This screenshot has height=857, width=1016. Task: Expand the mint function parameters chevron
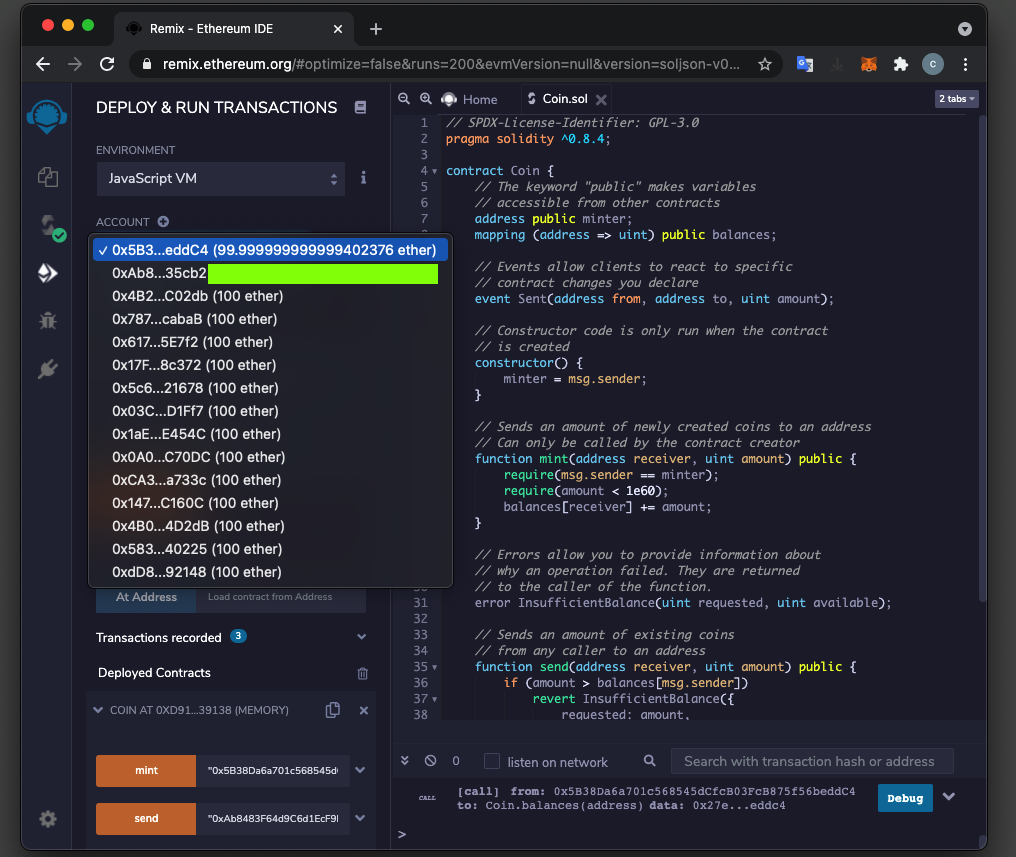pos(360,771)
